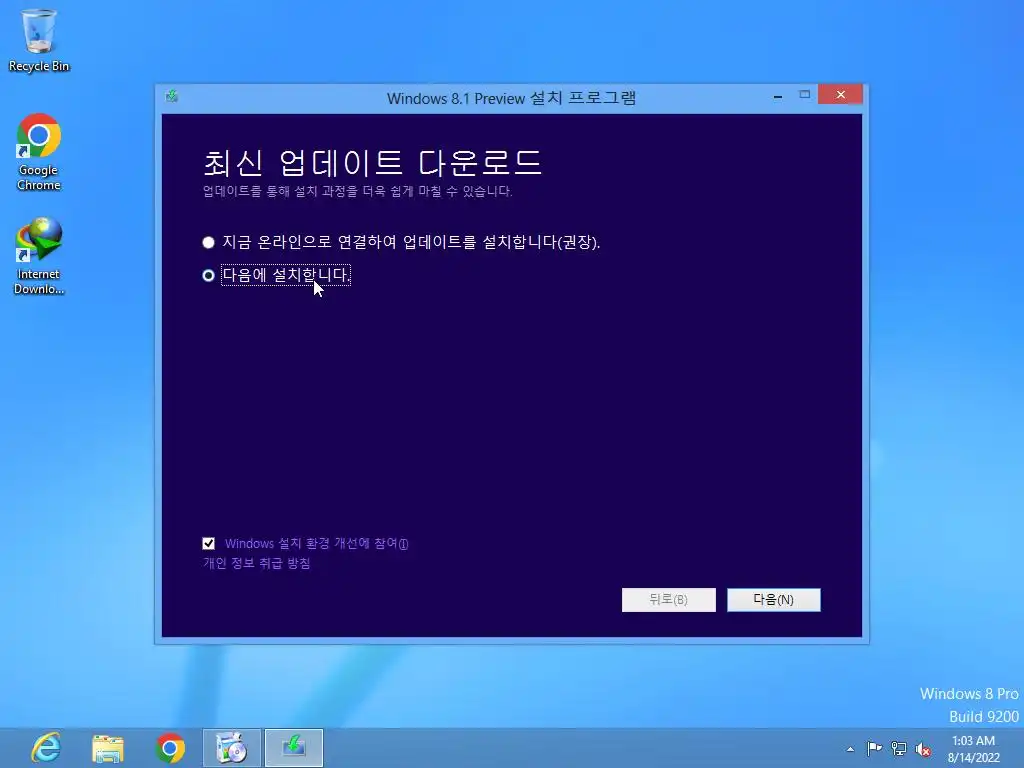Open the clock showing 1:03 AM

tap(974, 749)
